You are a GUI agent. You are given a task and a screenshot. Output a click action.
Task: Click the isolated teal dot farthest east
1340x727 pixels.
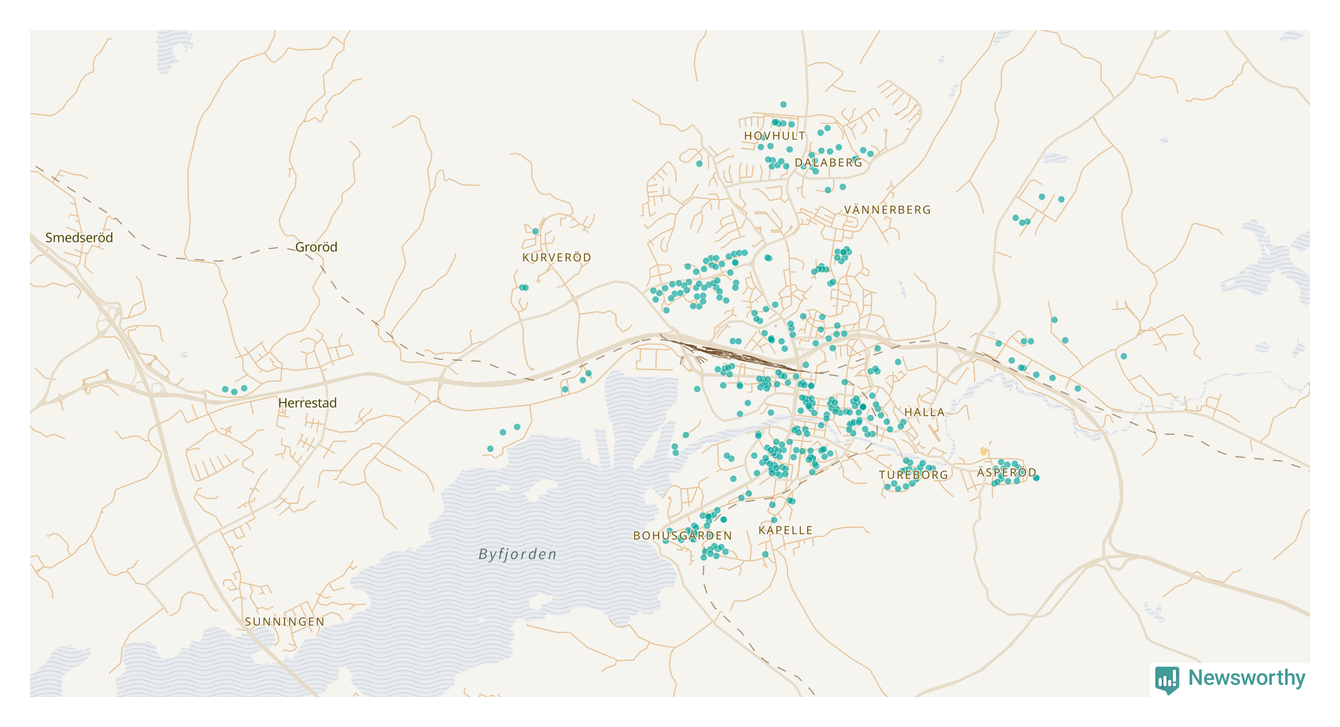pyautogui.click(x=1124, y=356)
